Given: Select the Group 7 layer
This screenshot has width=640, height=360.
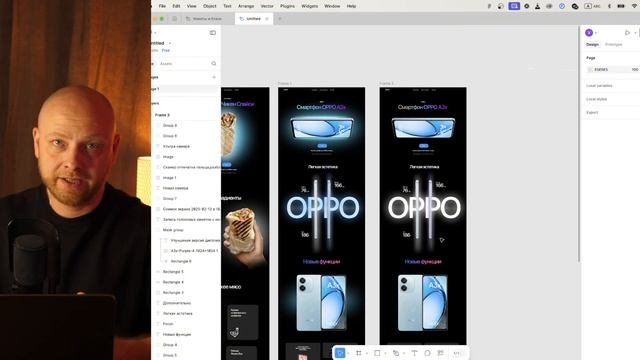Looking at the screenshot, I should pyautogui.click(x=170, y=199).
